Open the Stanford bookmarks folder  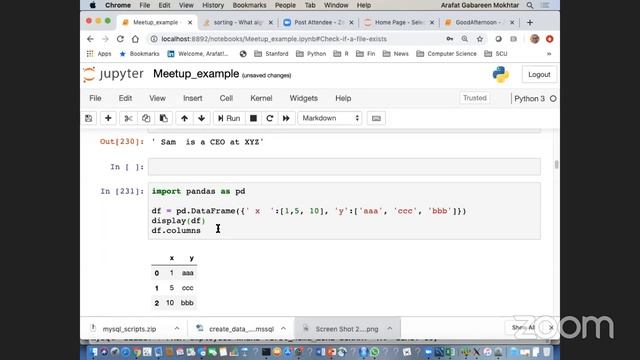tap(271, 54)
